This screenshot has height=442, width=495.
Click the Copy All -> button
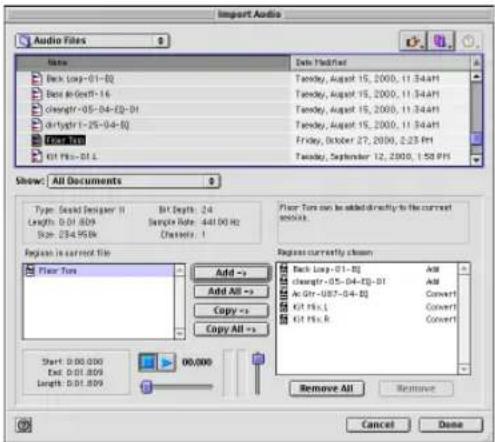pyautogui.click(x=231, y=329)
